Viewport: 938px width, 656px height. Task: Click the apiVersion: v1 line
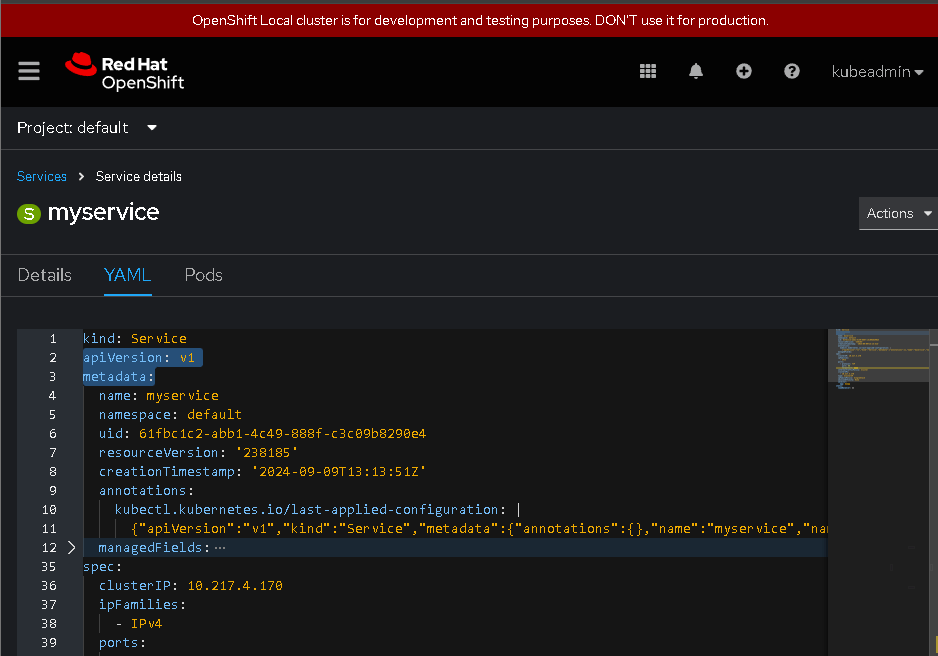click(x=139, y=358)
